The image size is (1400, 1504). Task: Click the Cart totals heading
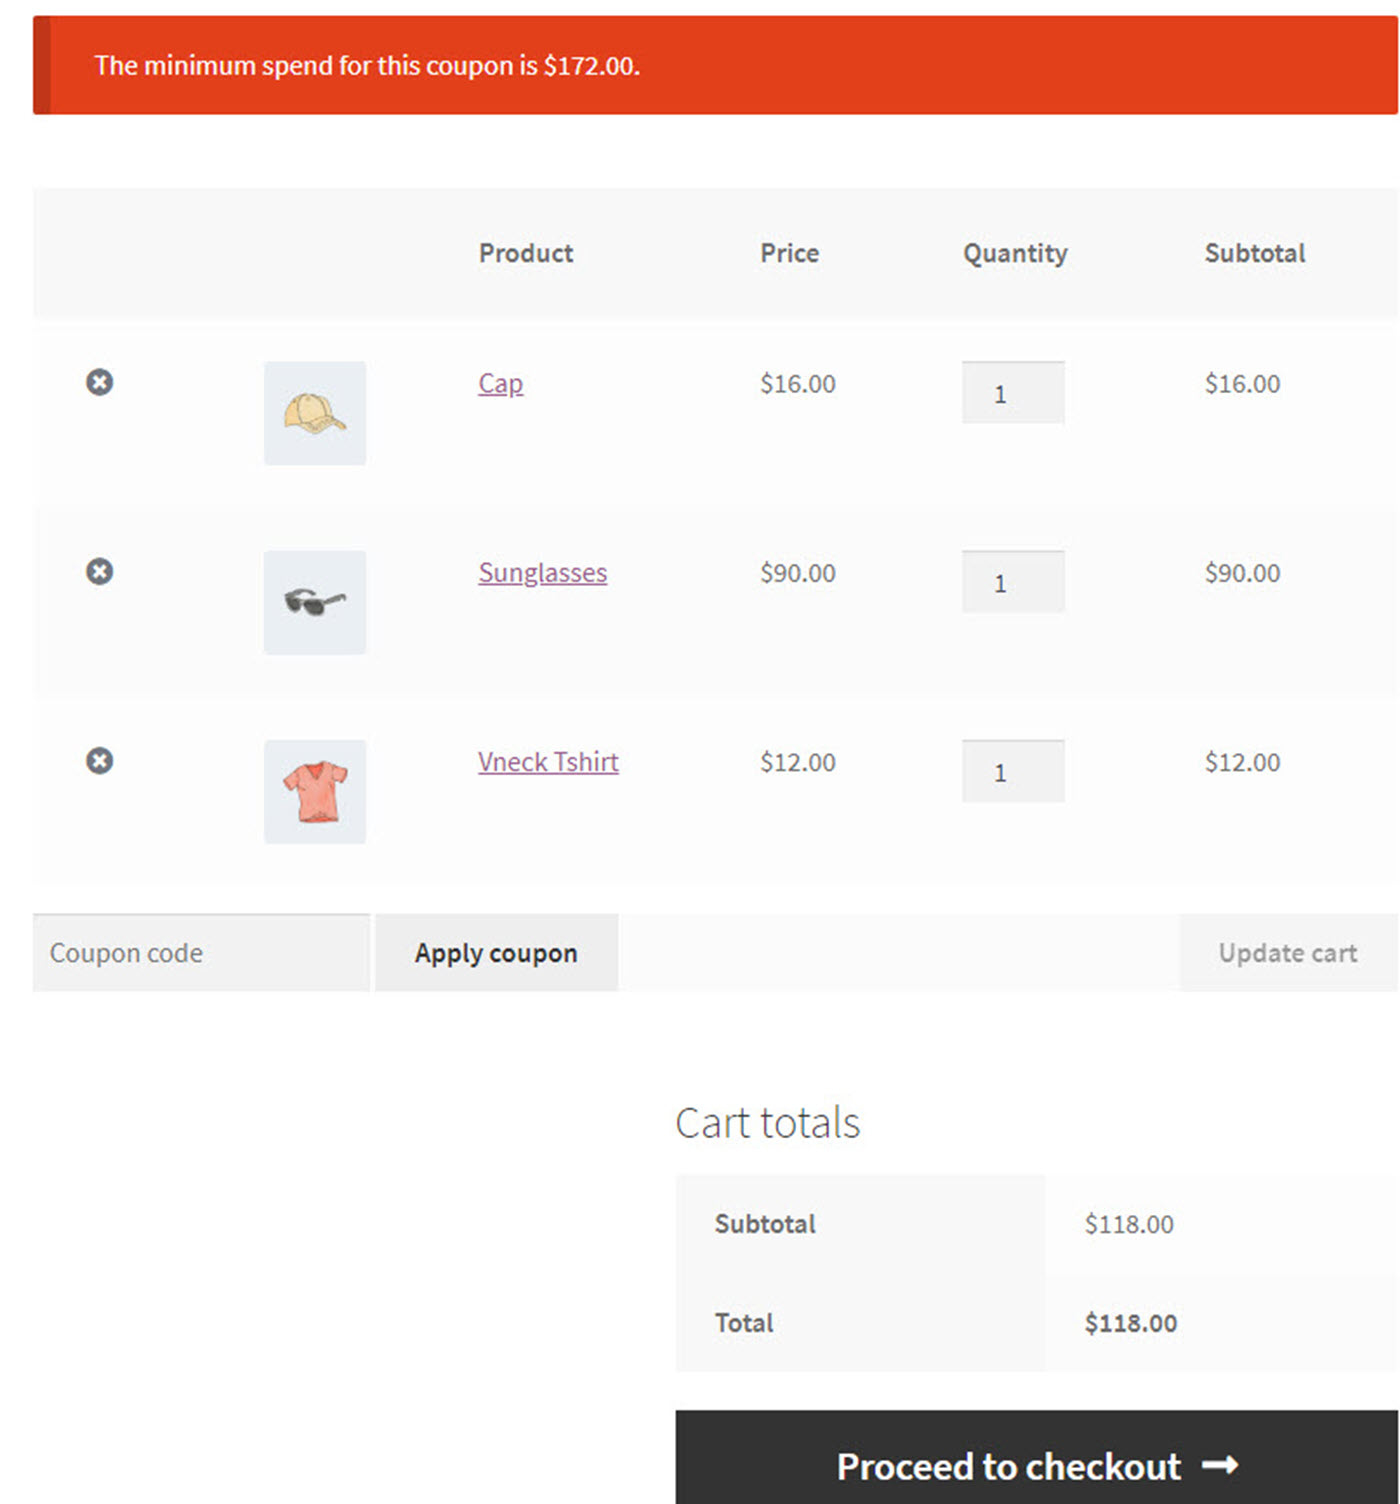[767, 1123]
